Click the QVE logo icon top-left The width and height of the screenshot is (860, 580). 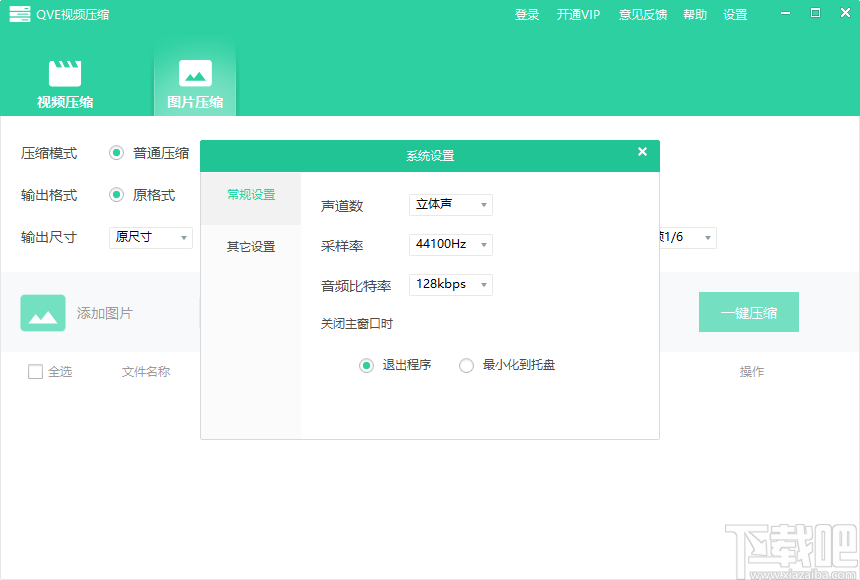point(19,14)
